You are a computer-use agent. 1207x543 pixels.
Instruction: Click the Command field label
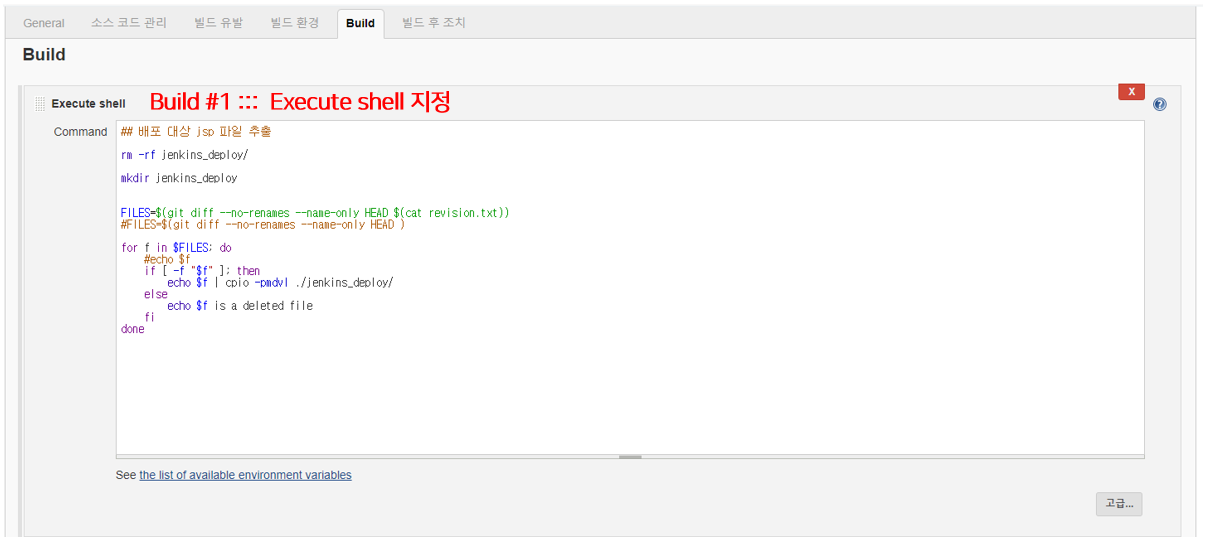pos(80,132)
